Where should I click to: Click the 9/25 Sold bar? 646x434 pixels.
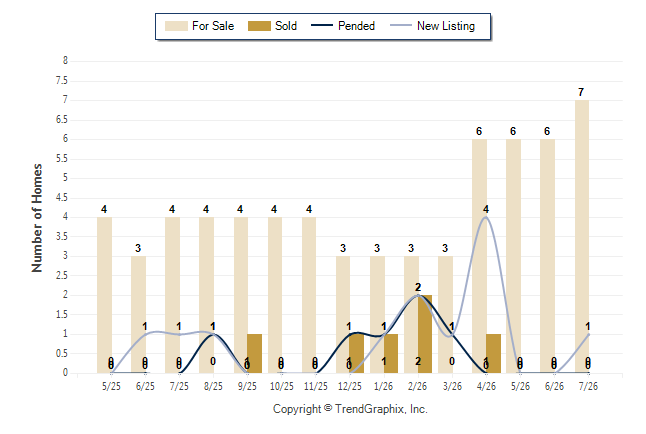[255, 353]
